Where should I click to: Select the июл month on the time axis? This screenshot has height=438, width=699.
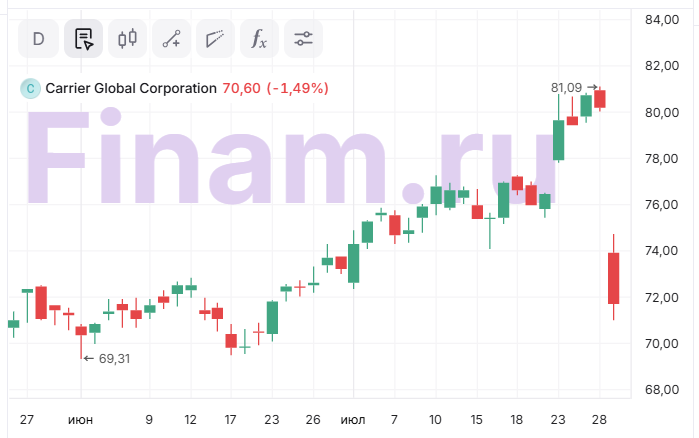tap(353, 419)
